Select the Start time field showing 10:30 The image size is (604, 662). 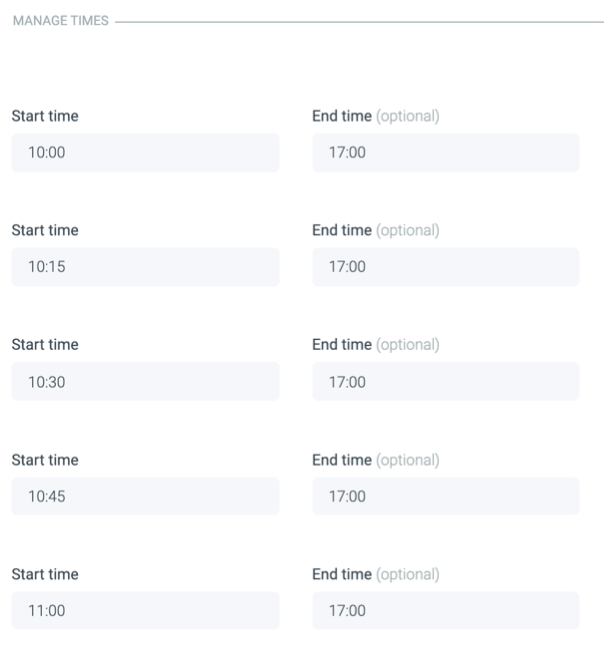pyautogui.click(x=145, y=382)
